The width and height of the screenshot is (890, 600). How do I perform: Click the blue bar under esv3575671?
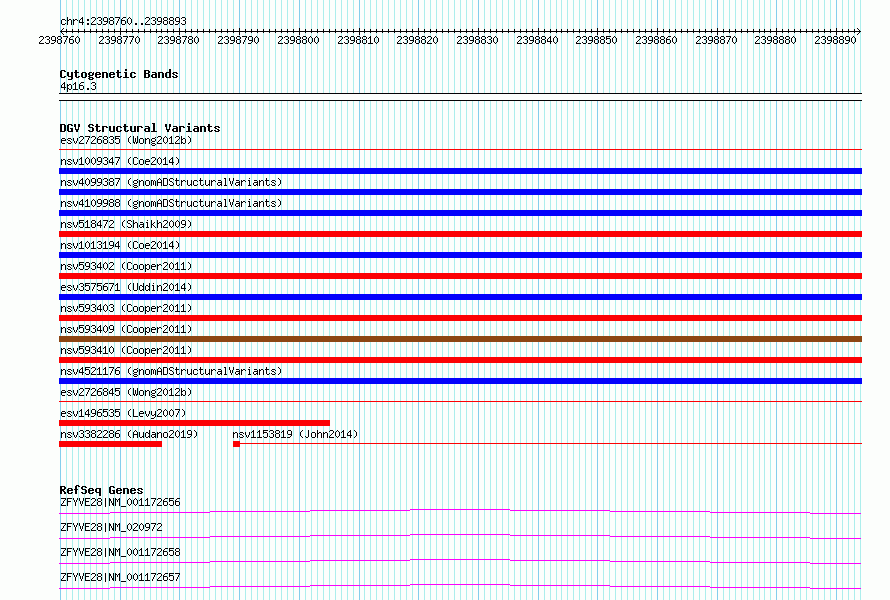tap(460, 297)
